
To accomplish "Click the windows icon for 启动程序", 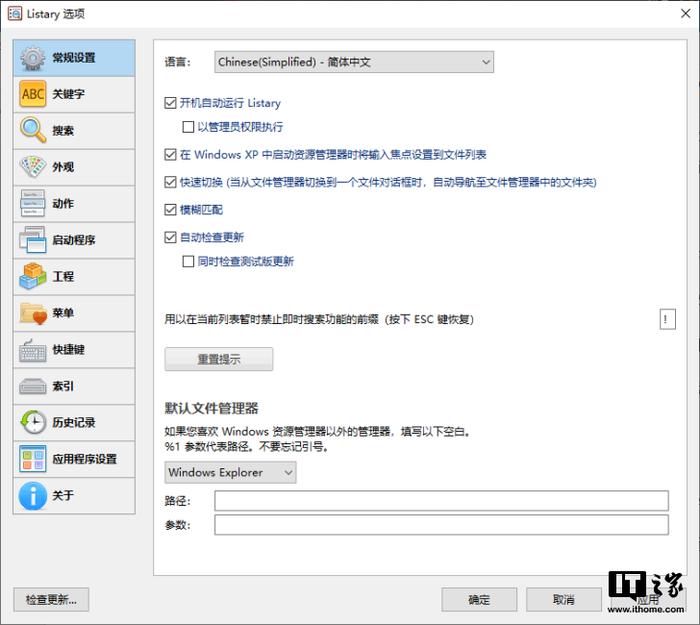I will [33, 240].
